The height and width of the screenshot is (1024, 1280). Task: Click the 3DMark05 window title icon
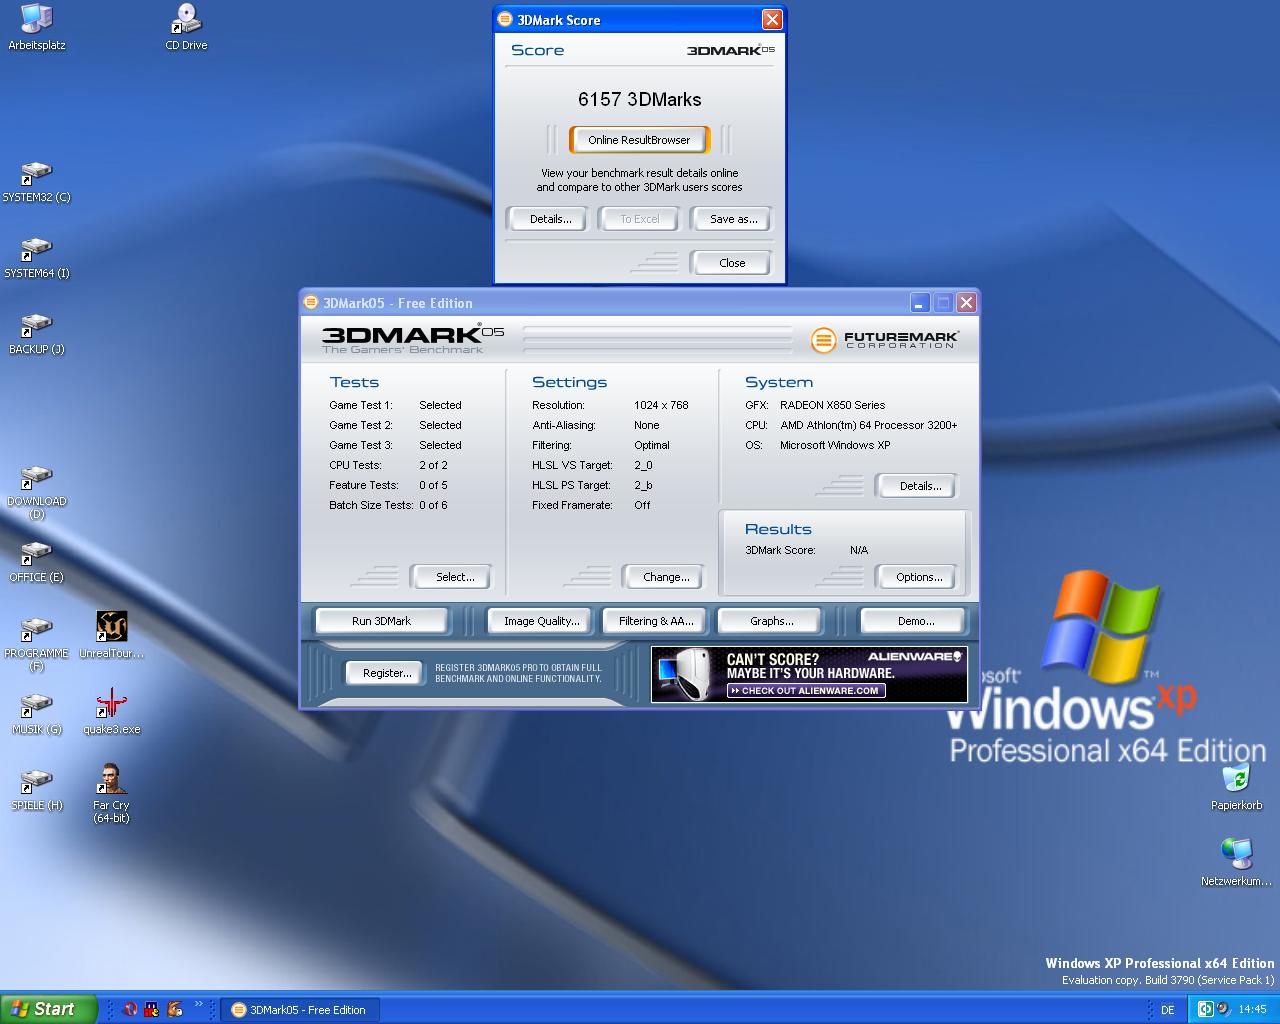311,303
